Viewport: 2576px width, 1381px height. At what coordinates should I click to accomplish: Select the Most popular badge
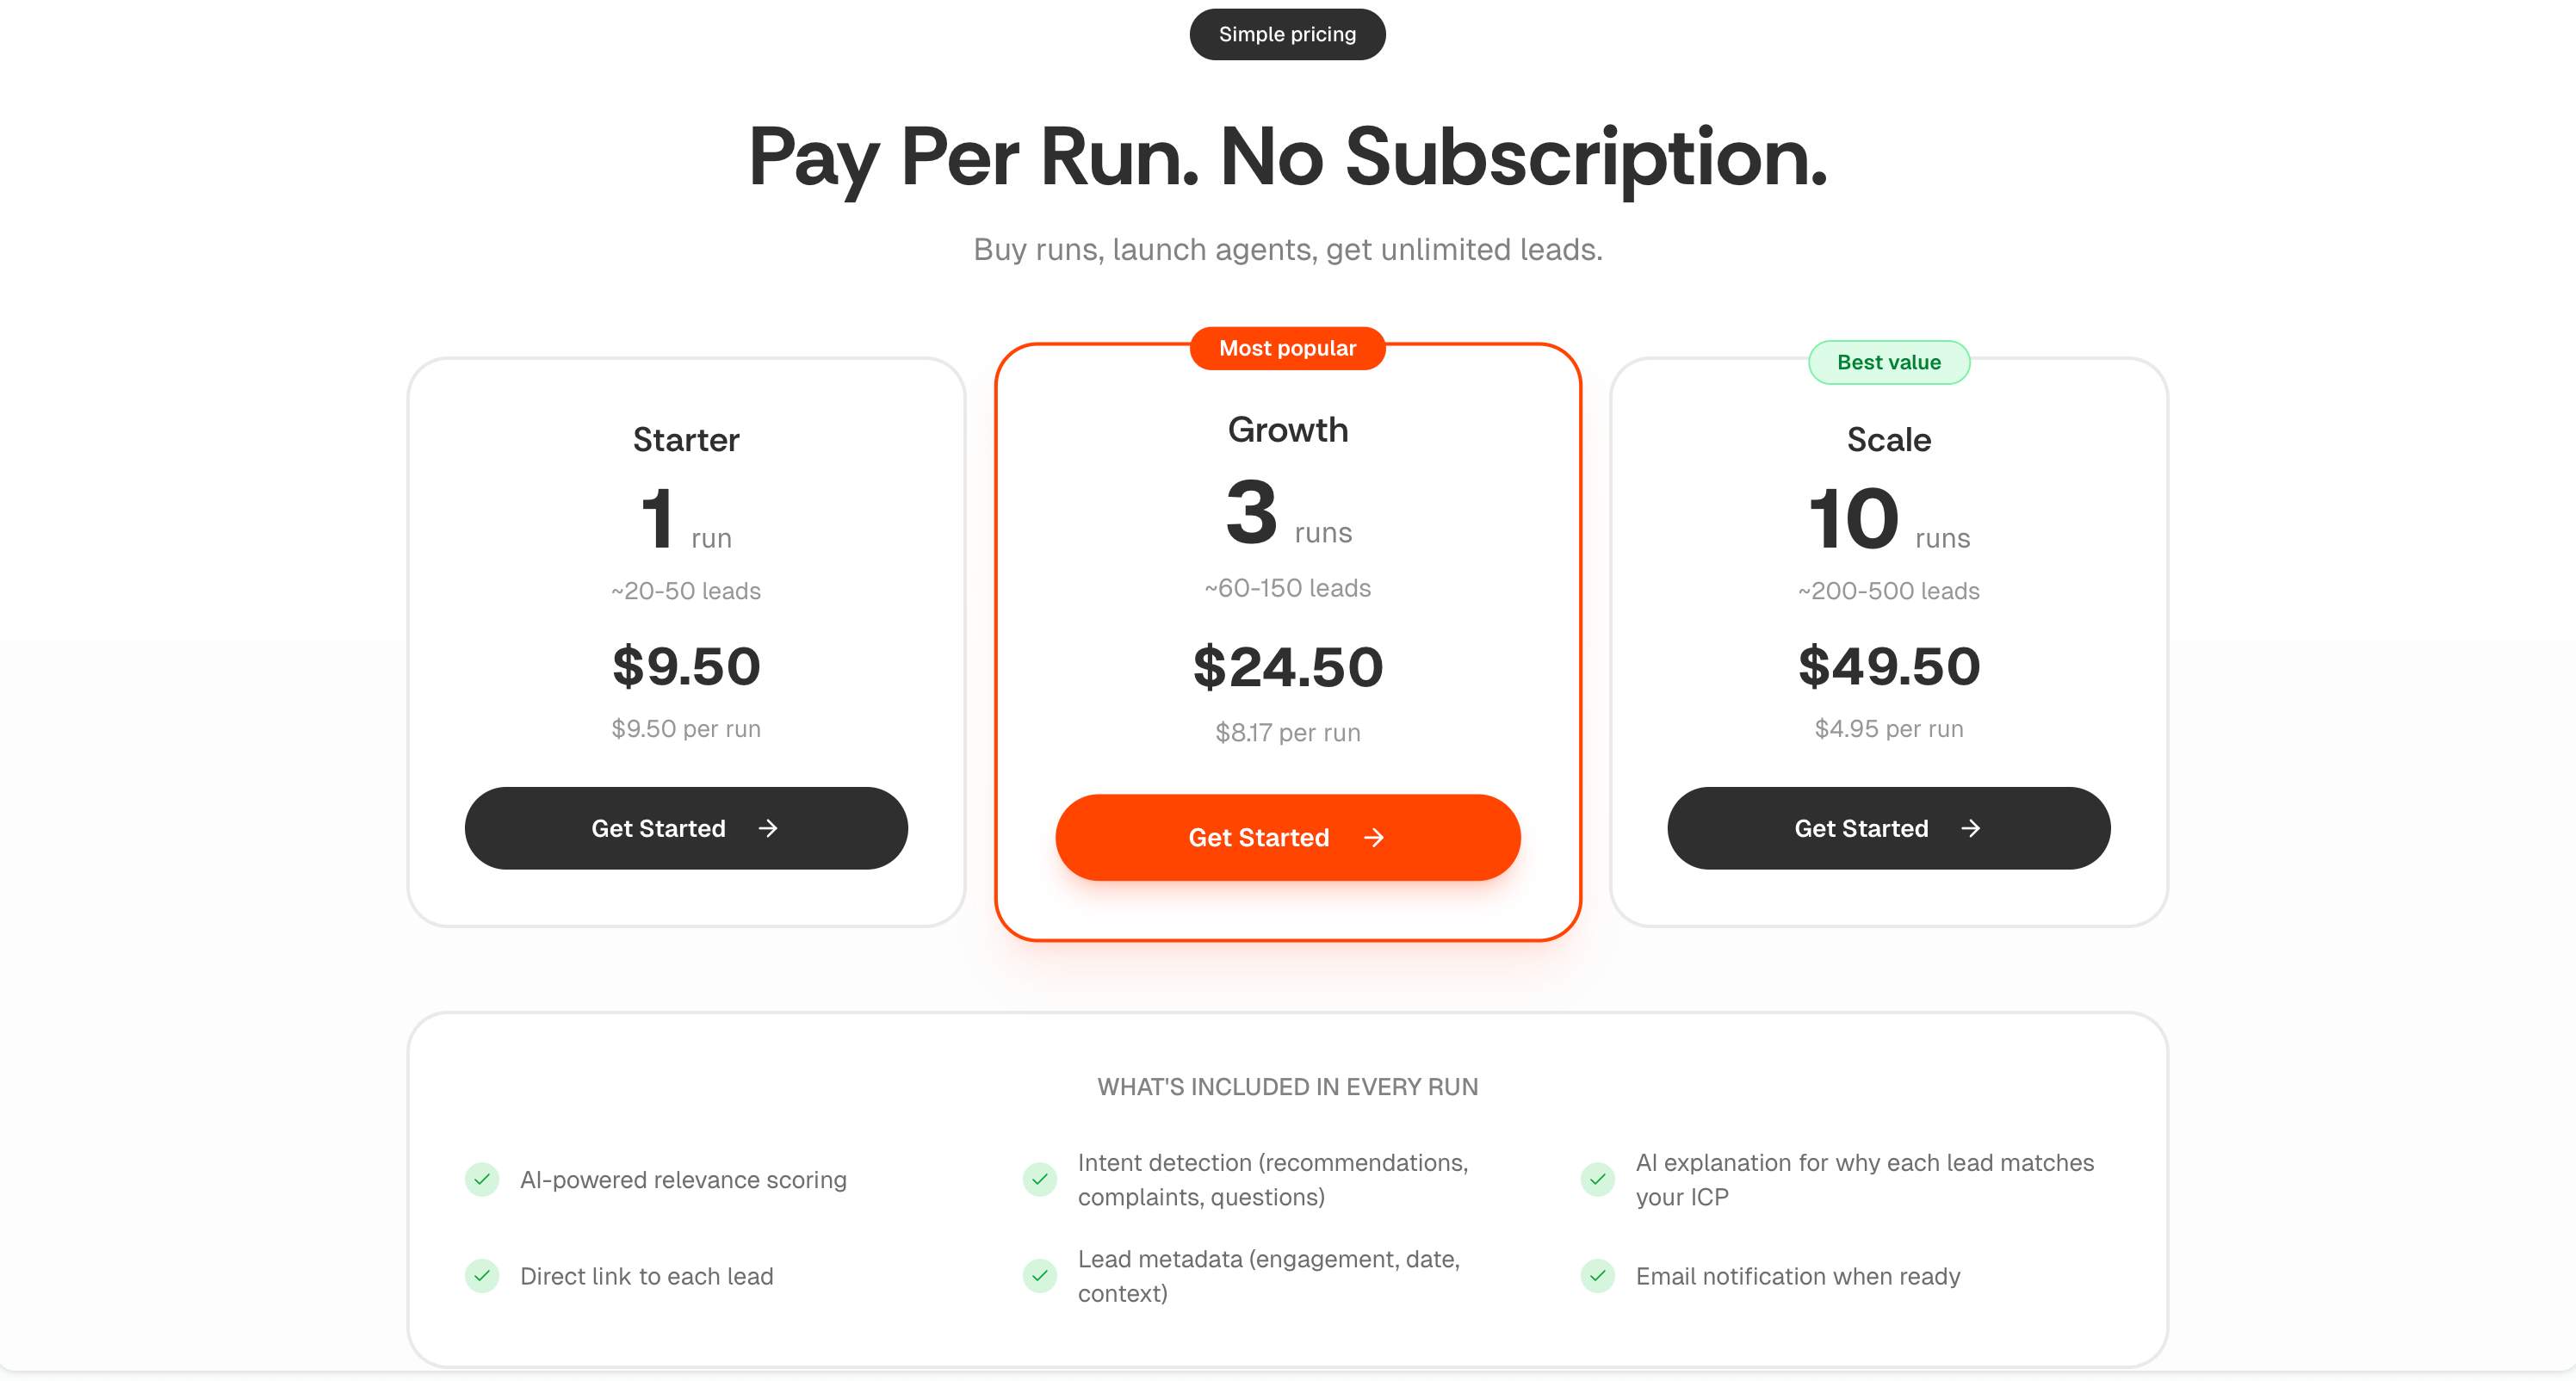[1287, 347]
